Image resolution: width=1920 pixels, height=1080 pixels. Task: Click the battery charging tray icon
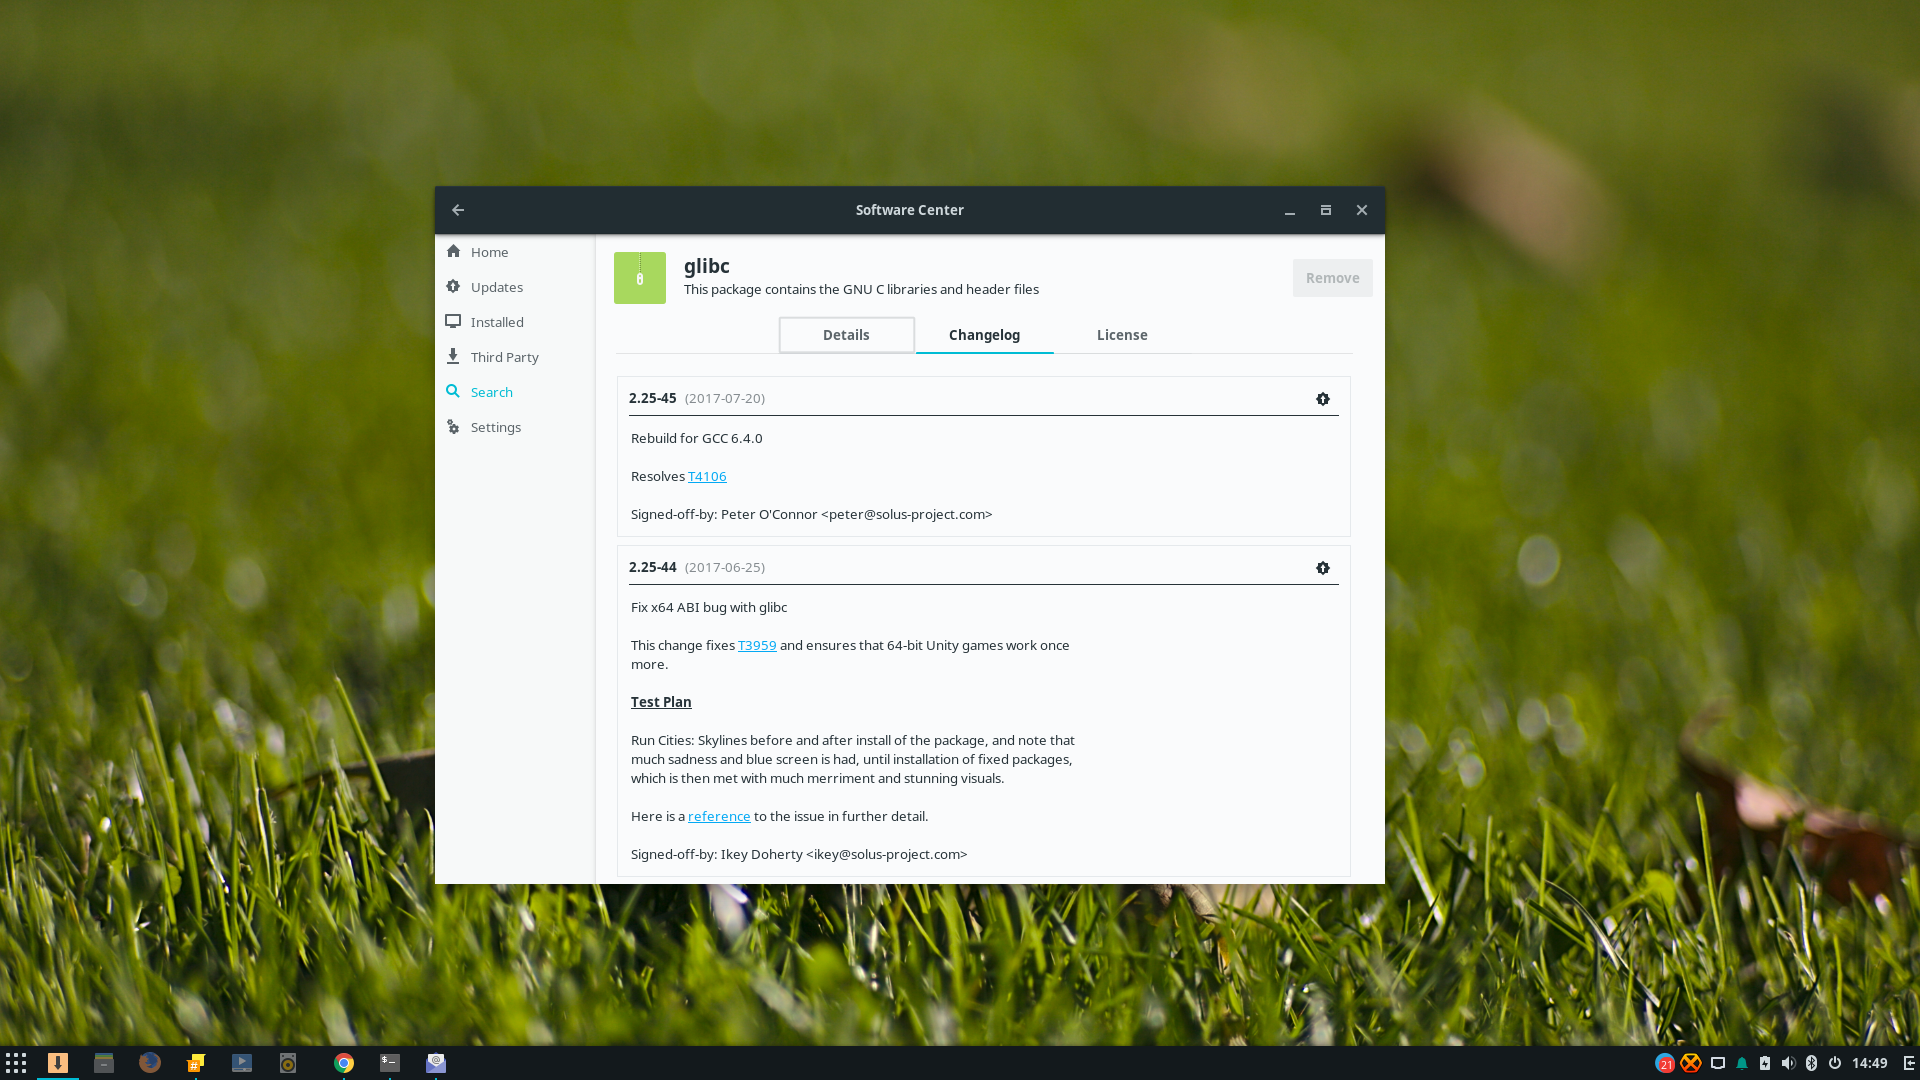(1765, 1063)
